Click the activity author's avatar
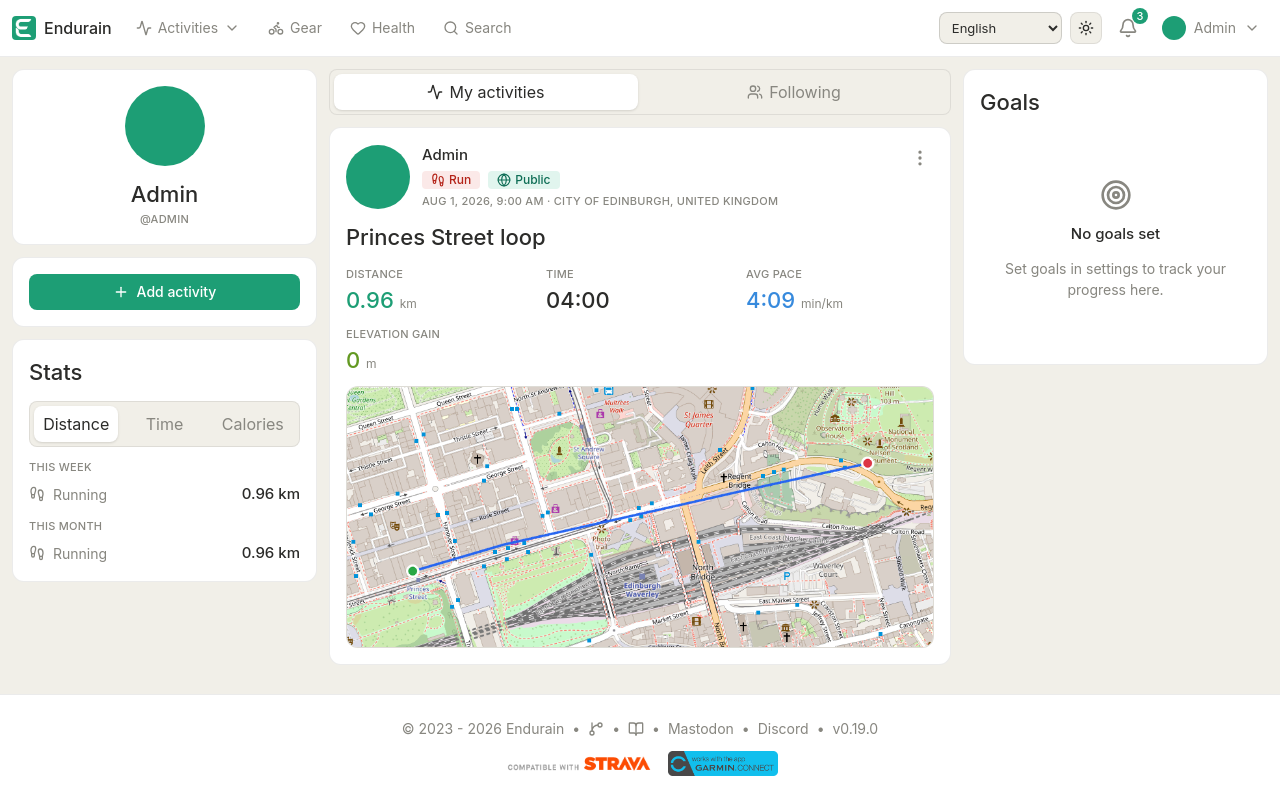 [378, 177]
